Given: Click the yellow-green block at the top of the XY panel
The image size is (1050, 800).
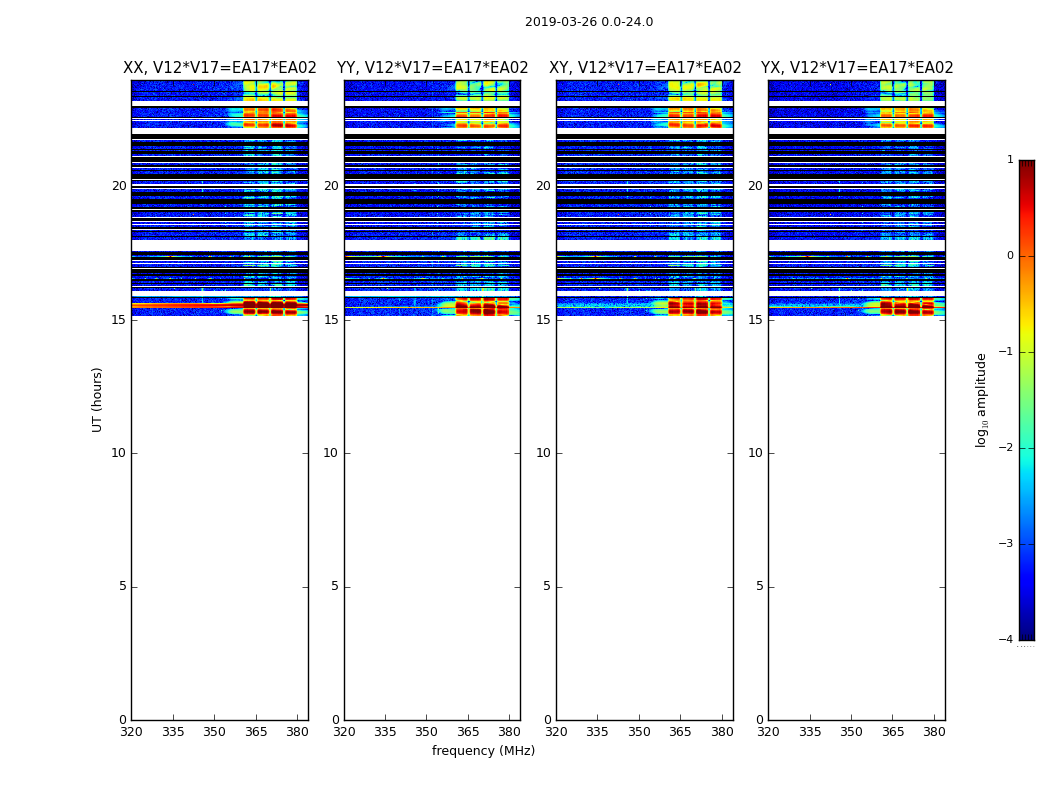Looking at the screenshot, I should 695,90.
